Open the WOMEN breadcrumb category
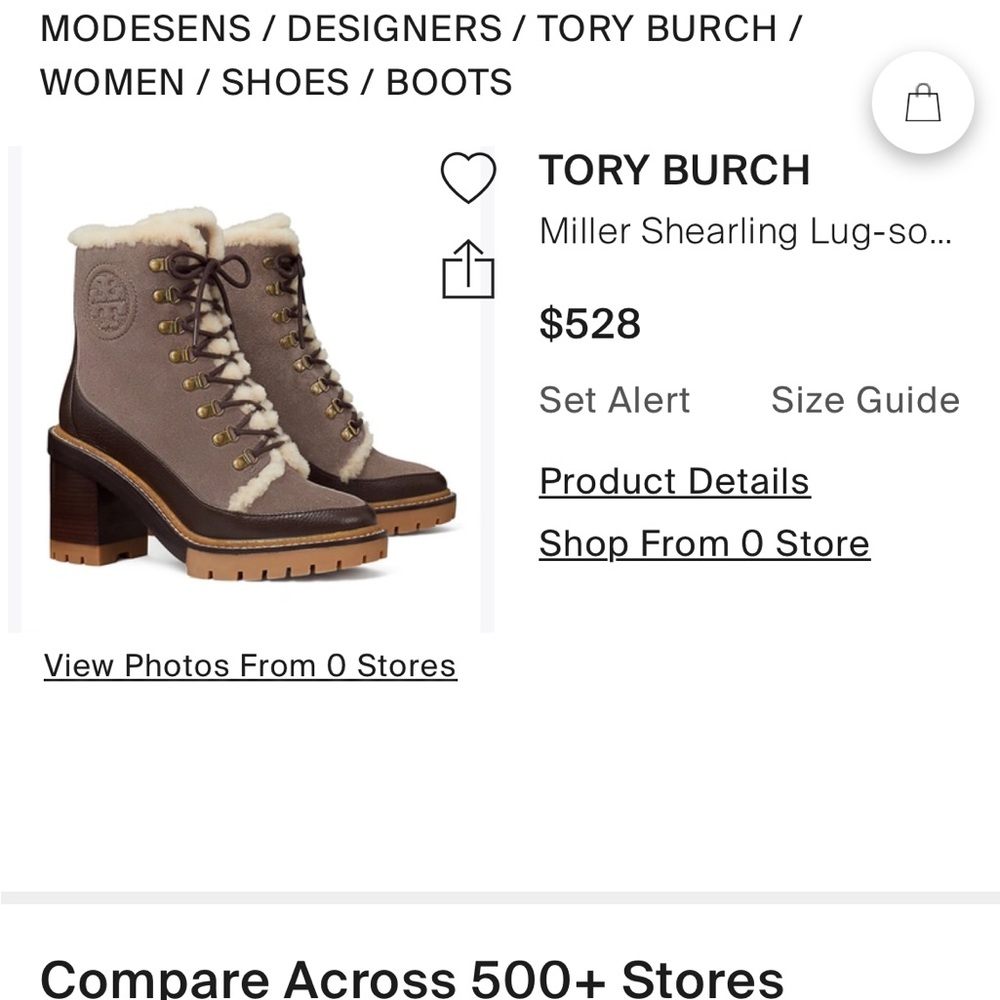The height and width of the screenshot is (1000, 1000). [x=107, y=83]
